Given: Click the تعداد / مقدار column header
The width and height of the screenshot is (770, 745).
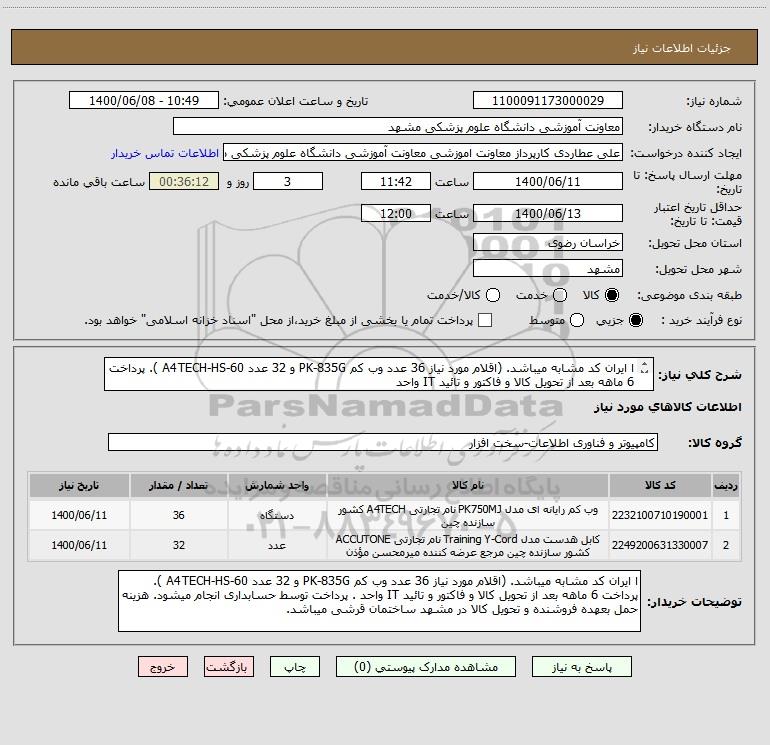Looking at the screenshot, I should pyautogui.click(x=178, y=485).
